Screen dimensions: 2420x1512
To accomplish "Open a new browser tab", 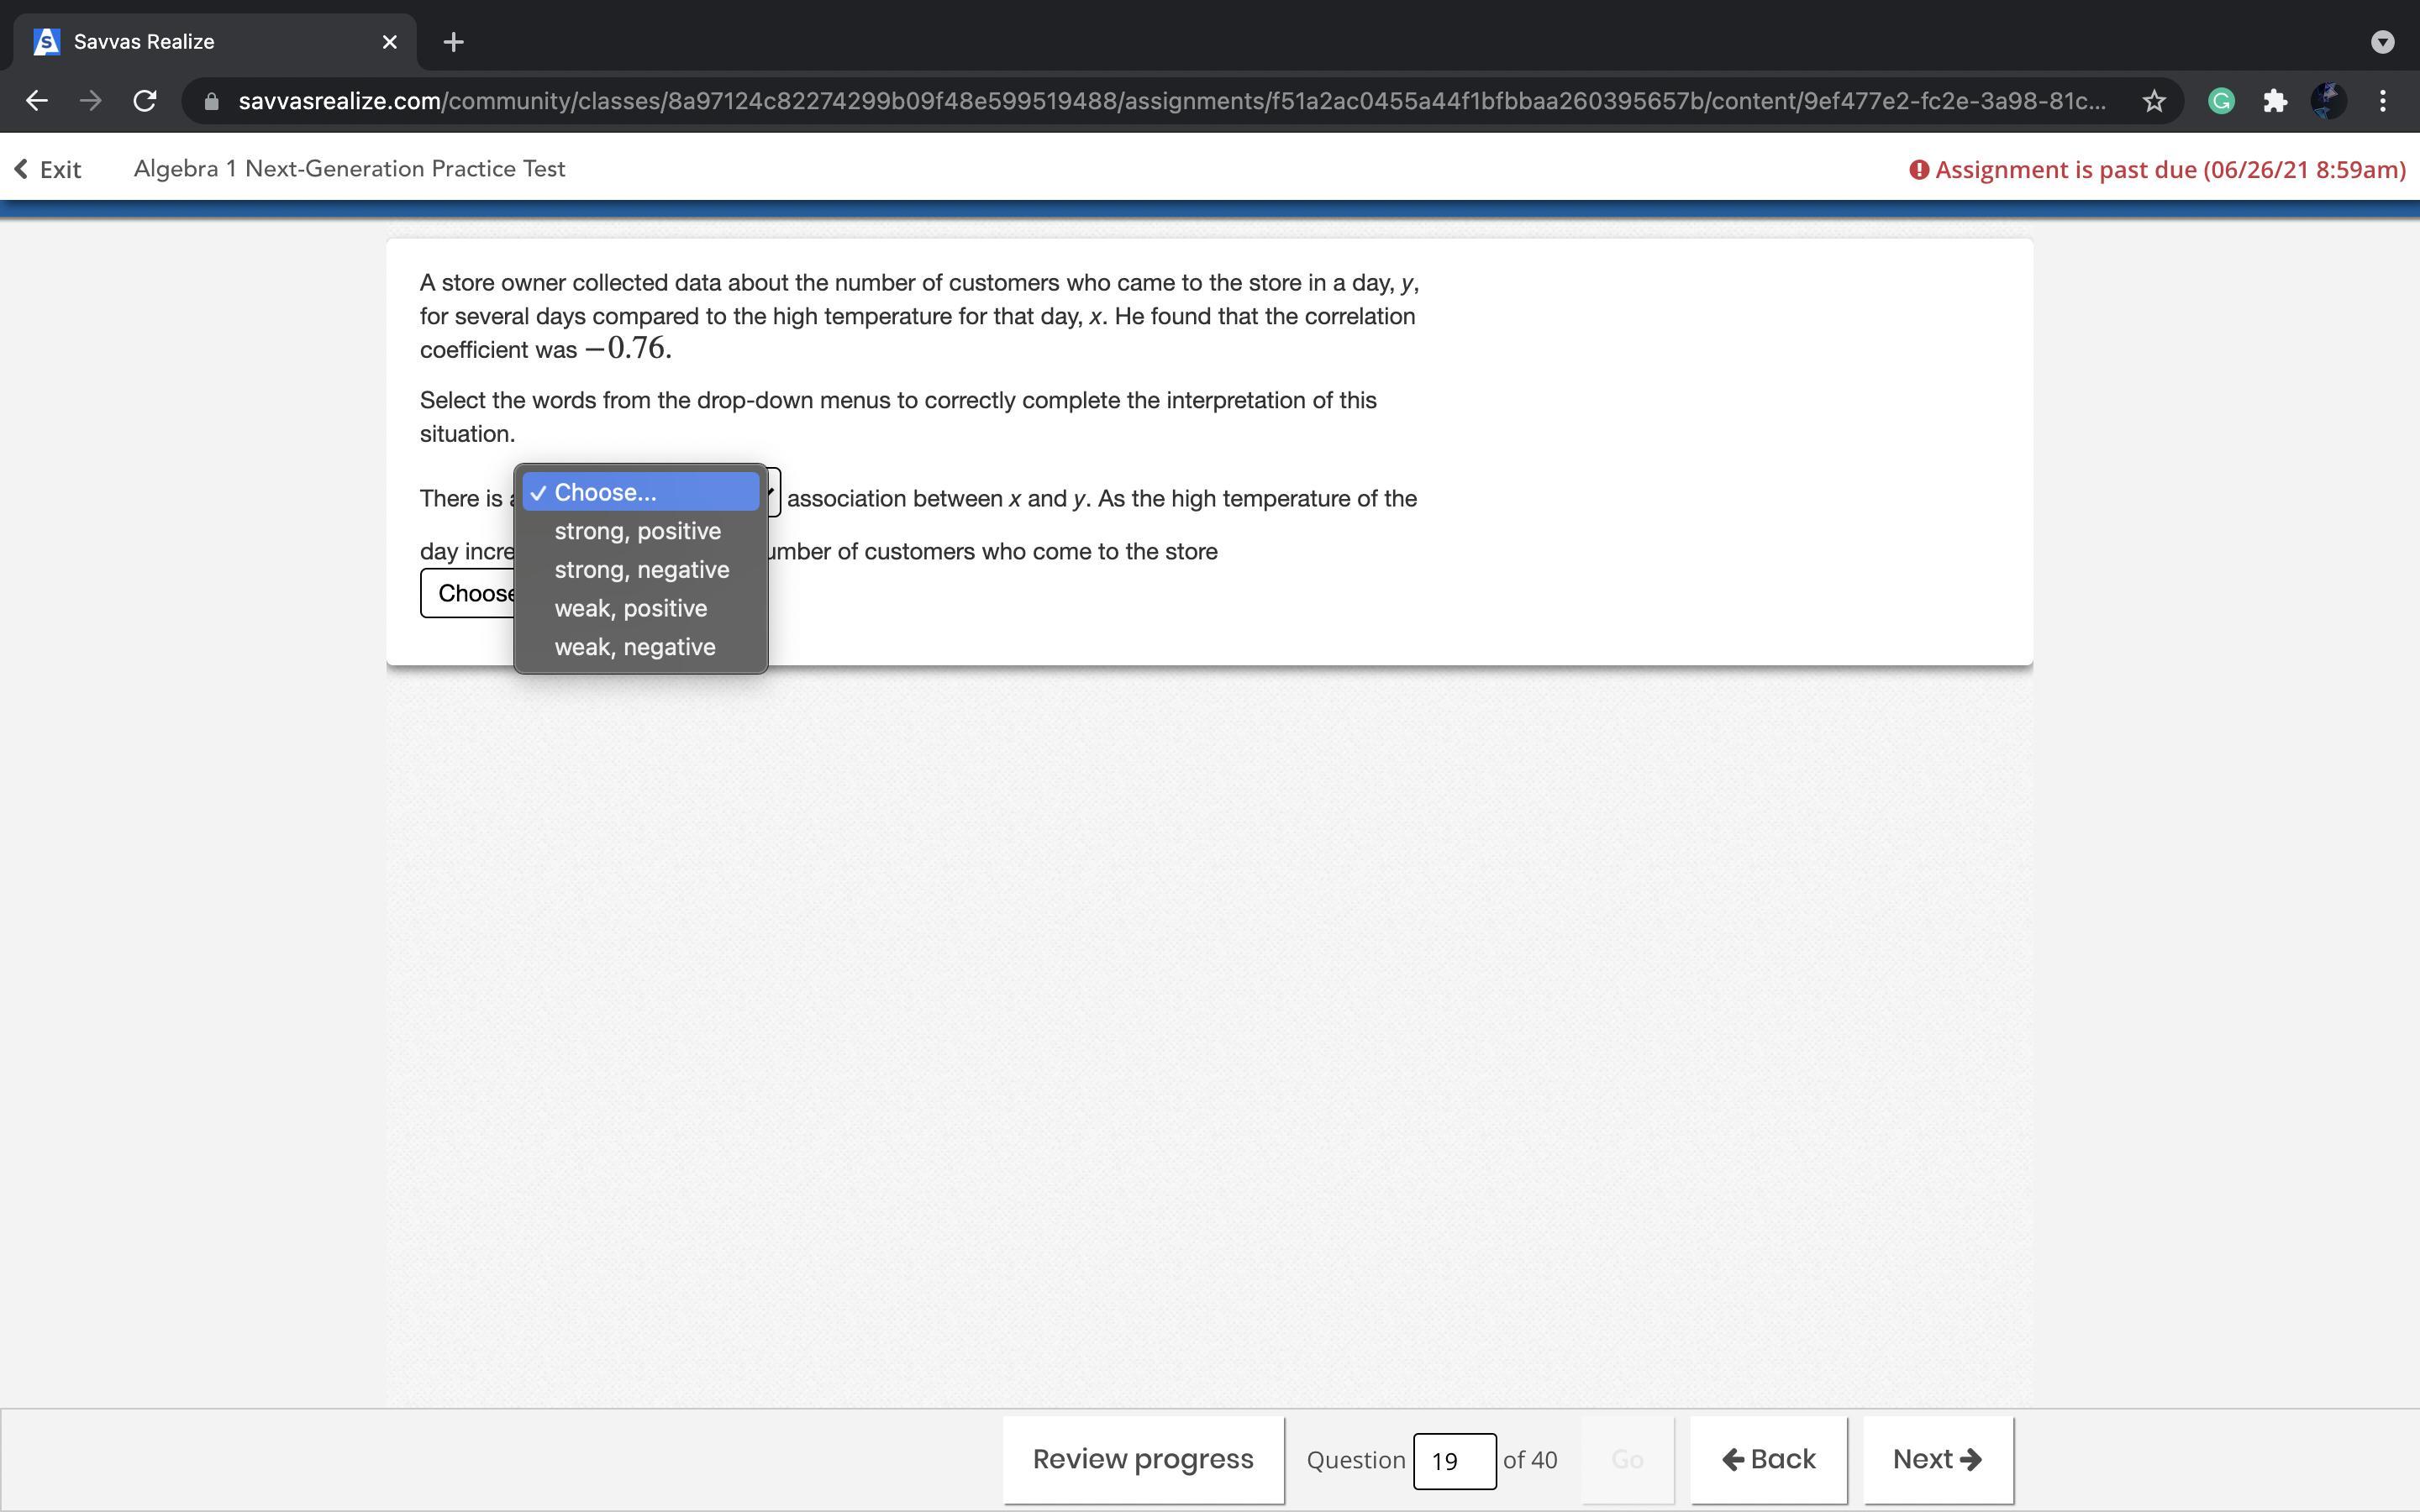I will pyautogui.click(x=453, y=42).
